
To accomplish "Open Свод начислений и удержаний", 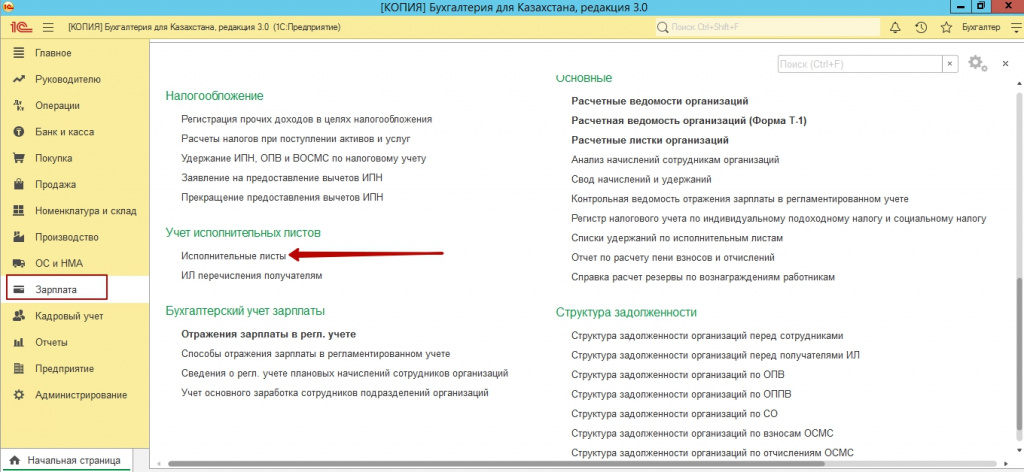I will (x=641, y=179).
